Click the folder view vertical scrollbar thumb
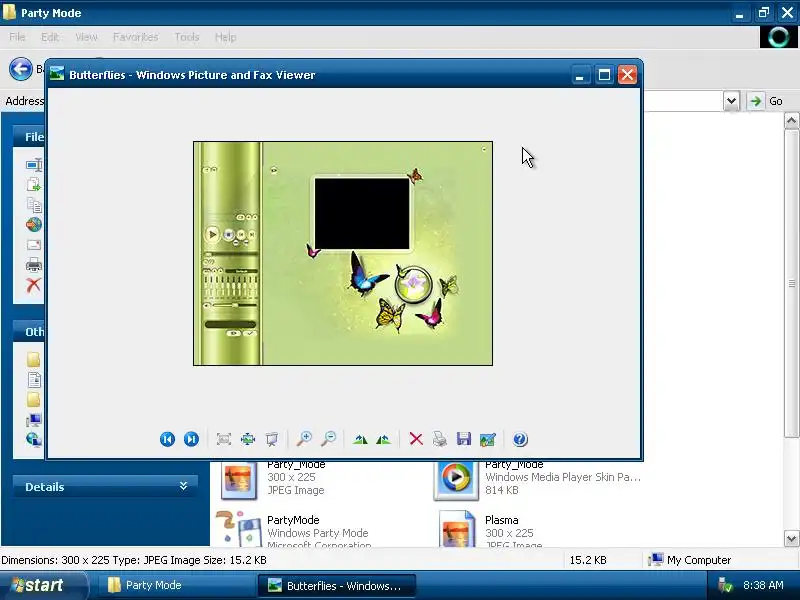800x600 pixels. [x=791, y=283]
